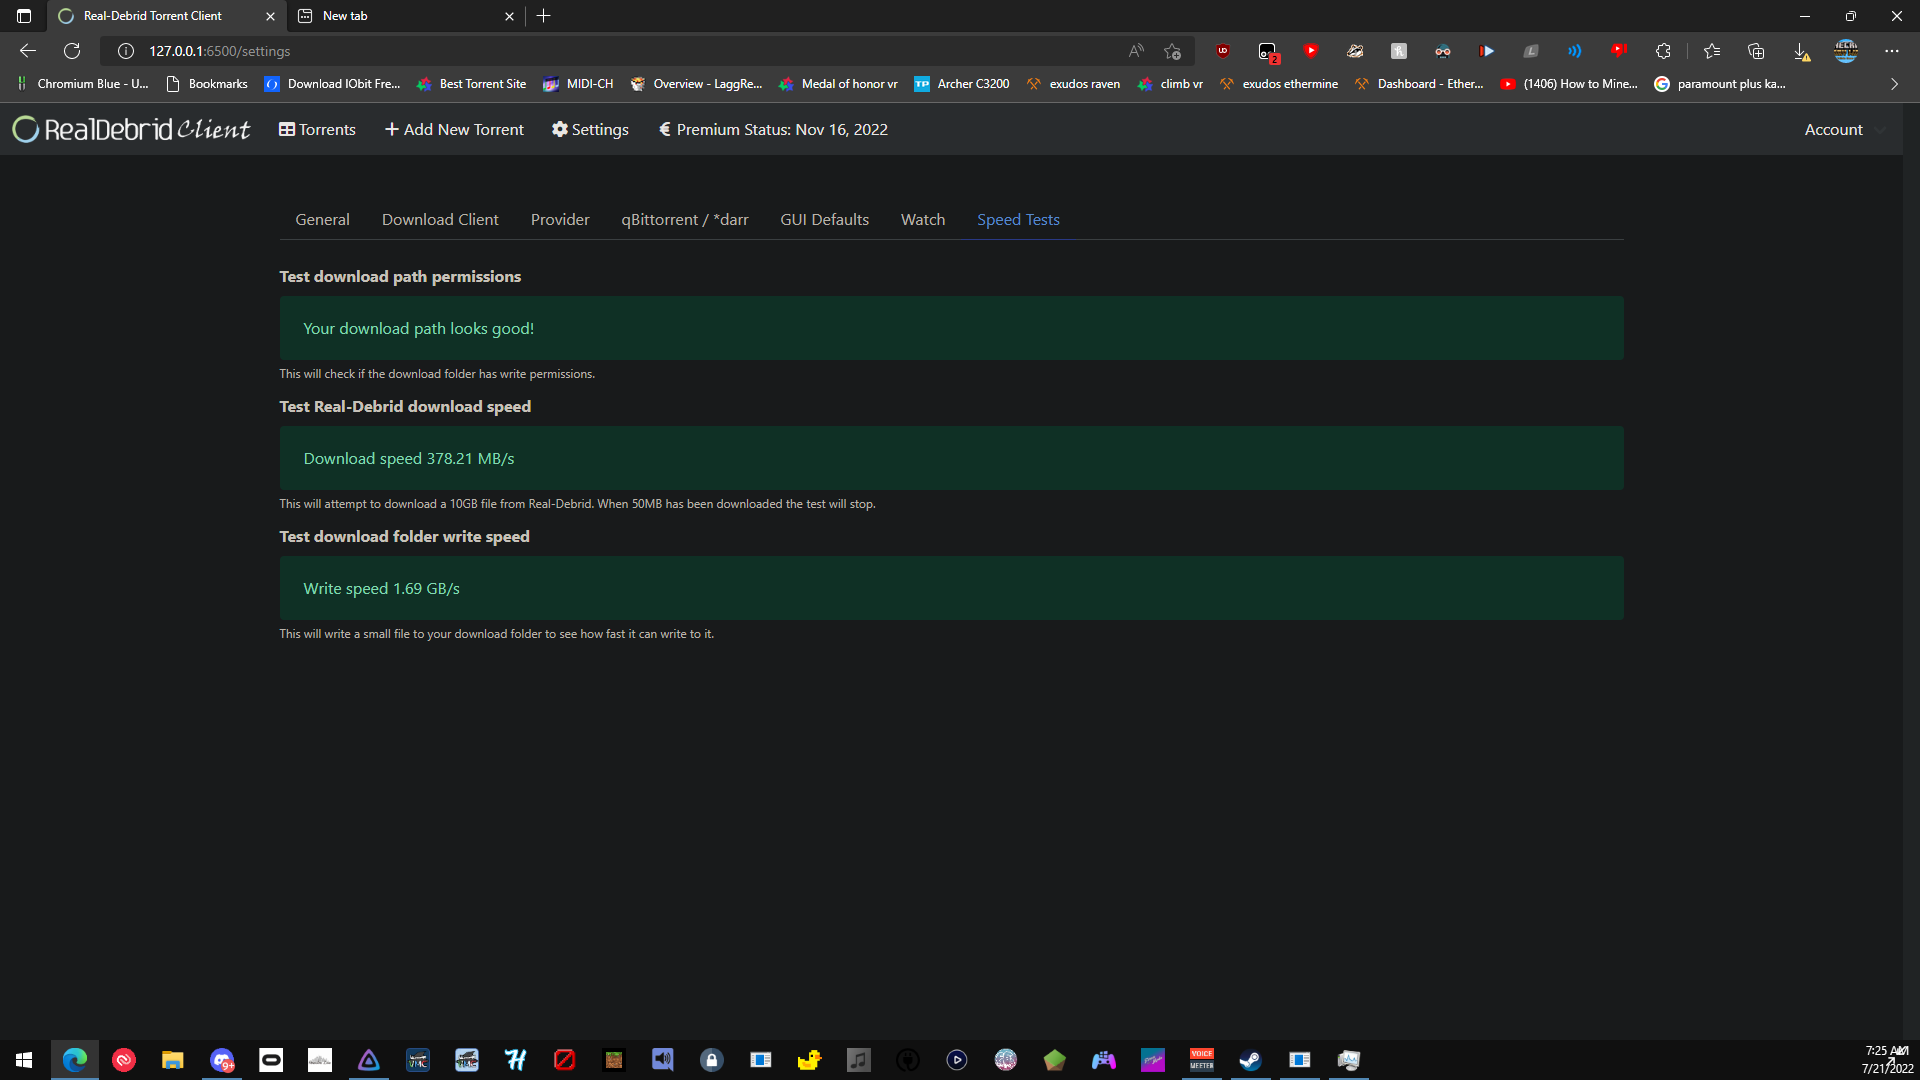Open the Torrents page in RealDebrid Client
Viewport: 1920px width, 1080px height.
click(317, 129)
